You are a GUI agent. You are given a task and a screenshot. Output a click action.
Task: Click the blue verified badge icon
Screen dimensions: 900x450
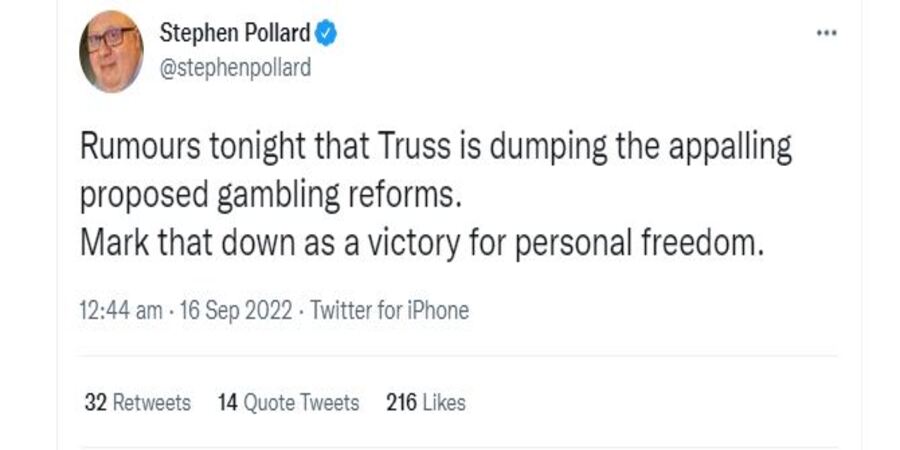tap(327, 34)
